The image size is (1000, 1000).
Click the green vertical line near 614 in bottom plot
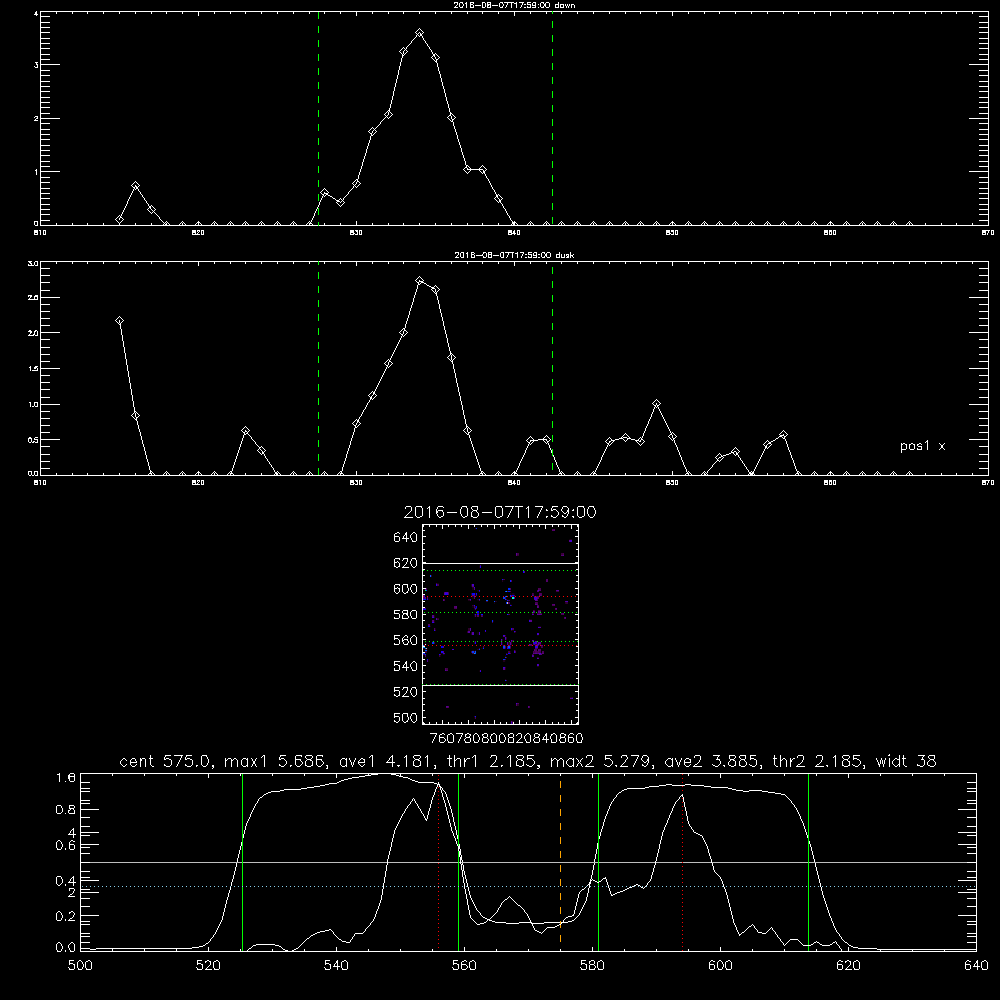tap(808, 861)
